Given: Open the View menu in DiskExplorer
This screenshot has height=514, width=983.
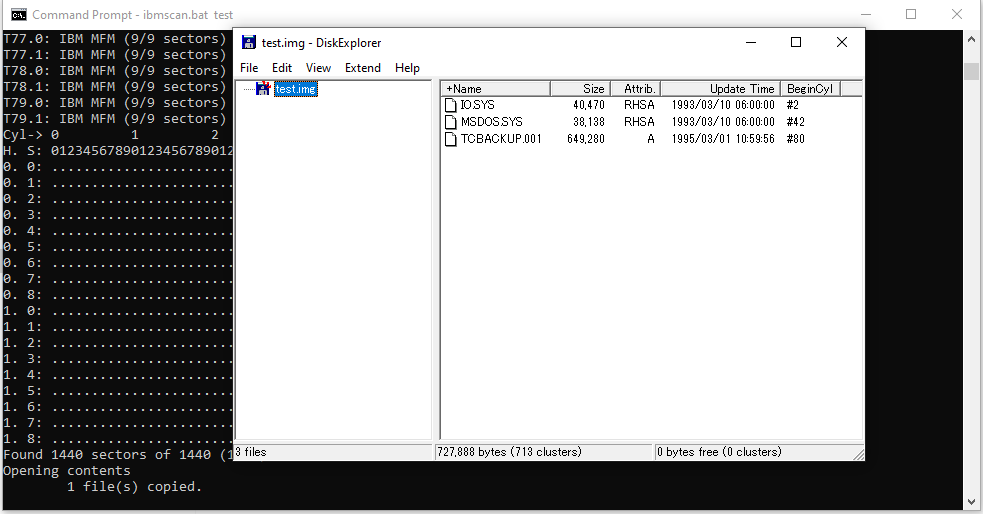Looking at the screenshot, I should 318,68.
